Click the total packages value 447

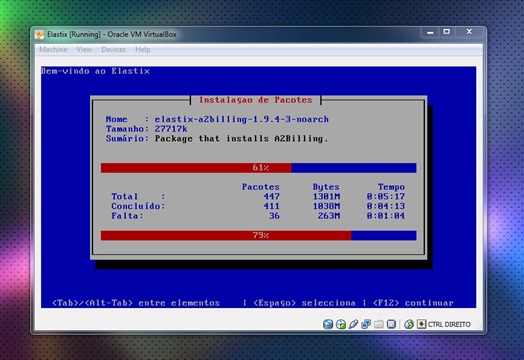[271, 196]
